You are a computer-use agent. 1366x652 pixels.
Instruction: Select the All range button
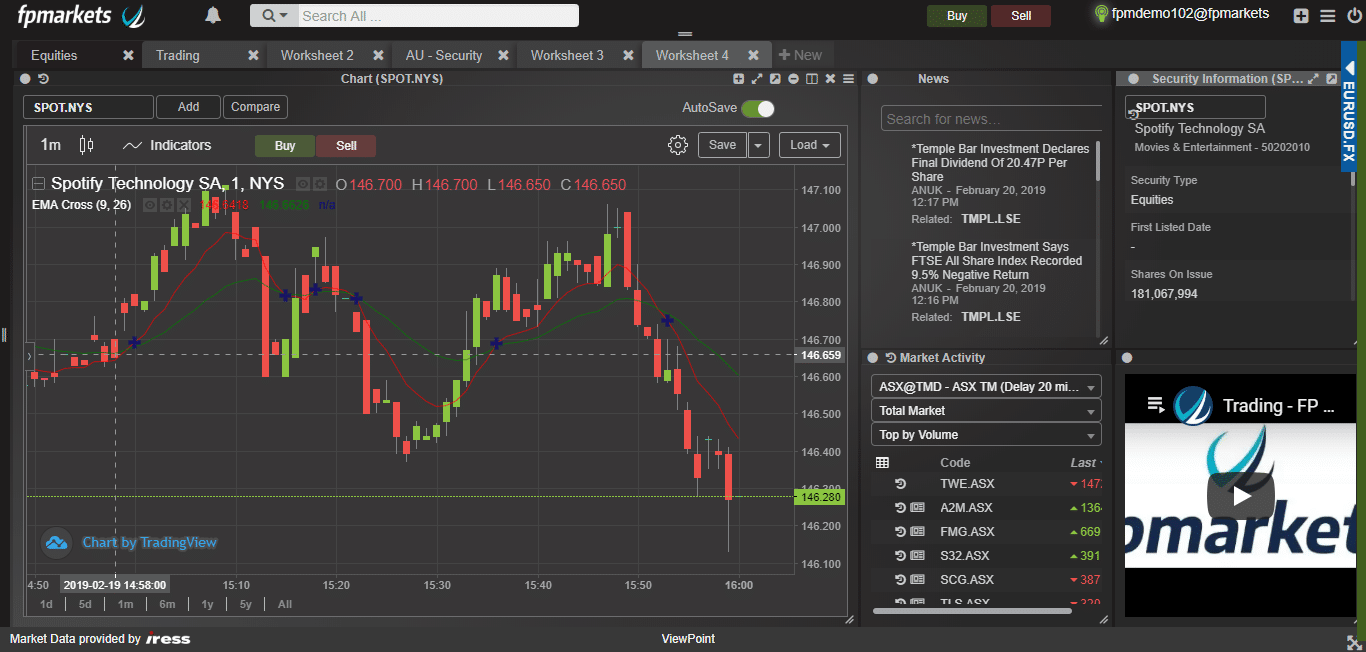pos(285,604)
